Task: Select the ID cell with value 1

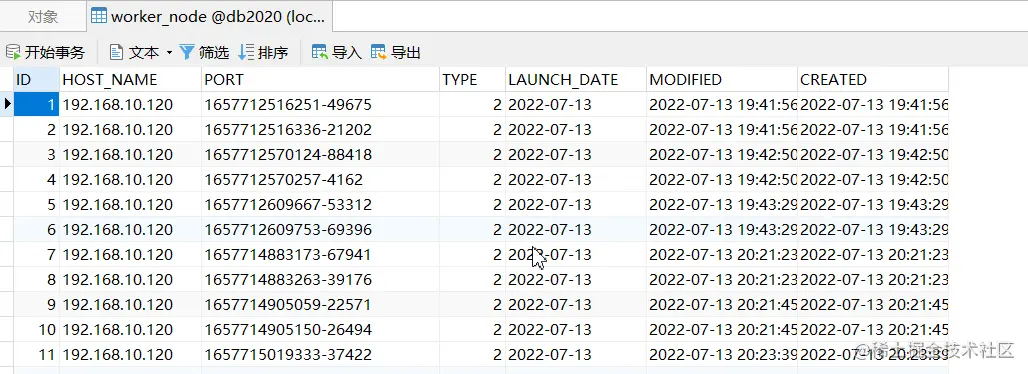Action: [36, 104]
